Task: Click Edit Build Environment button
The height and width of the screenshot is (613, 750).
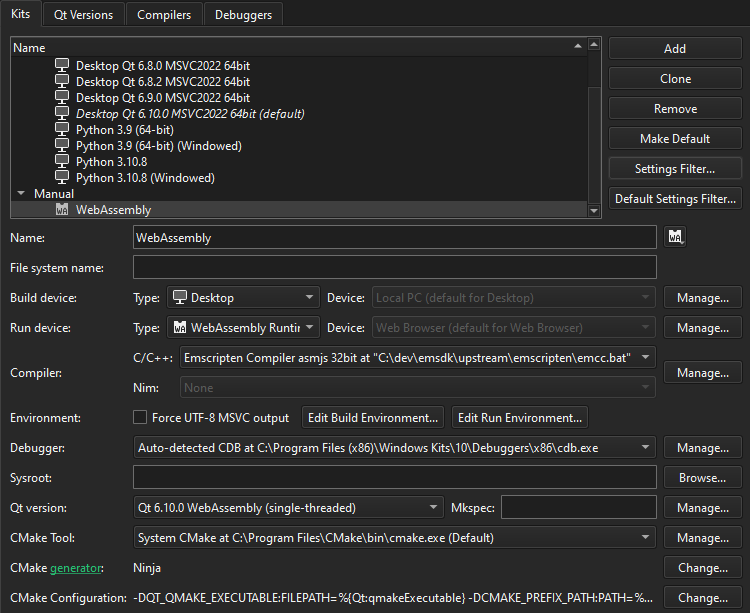Action: pos(373,418)
